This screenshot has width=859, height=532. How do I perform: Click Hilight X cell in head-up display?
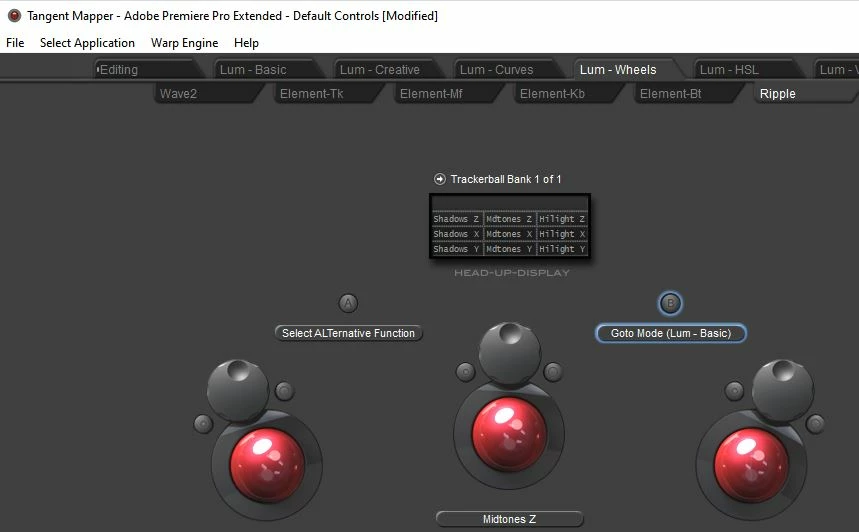(x=562, y=233)
